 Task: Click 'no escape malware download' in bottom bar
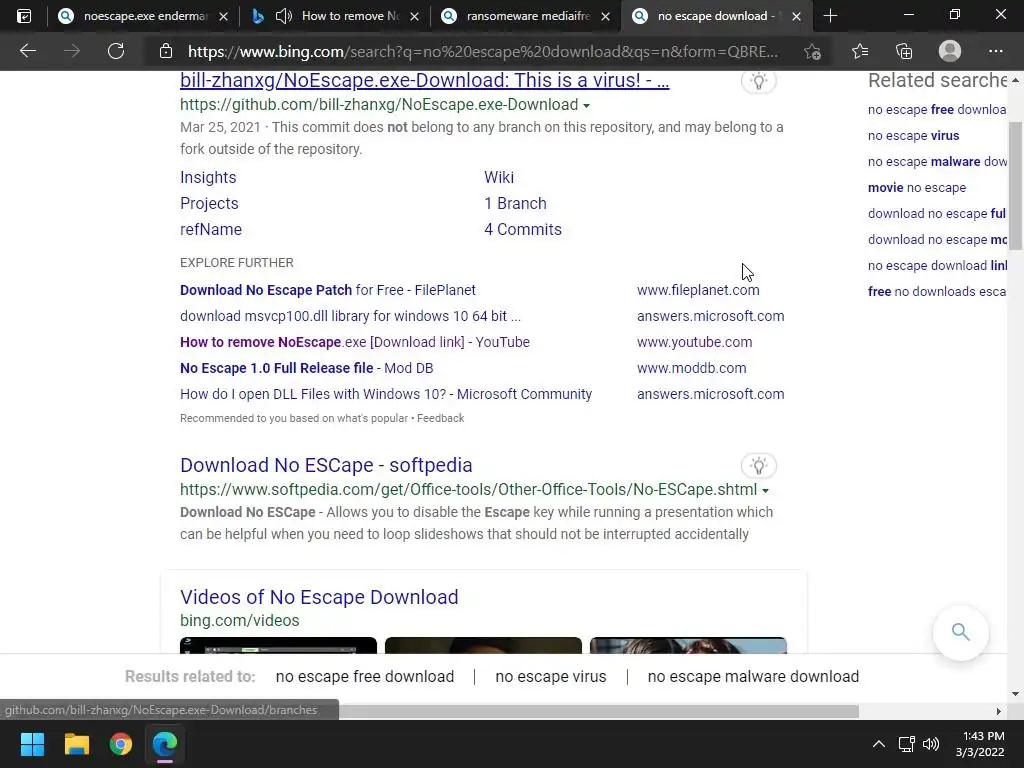point(753,677)
